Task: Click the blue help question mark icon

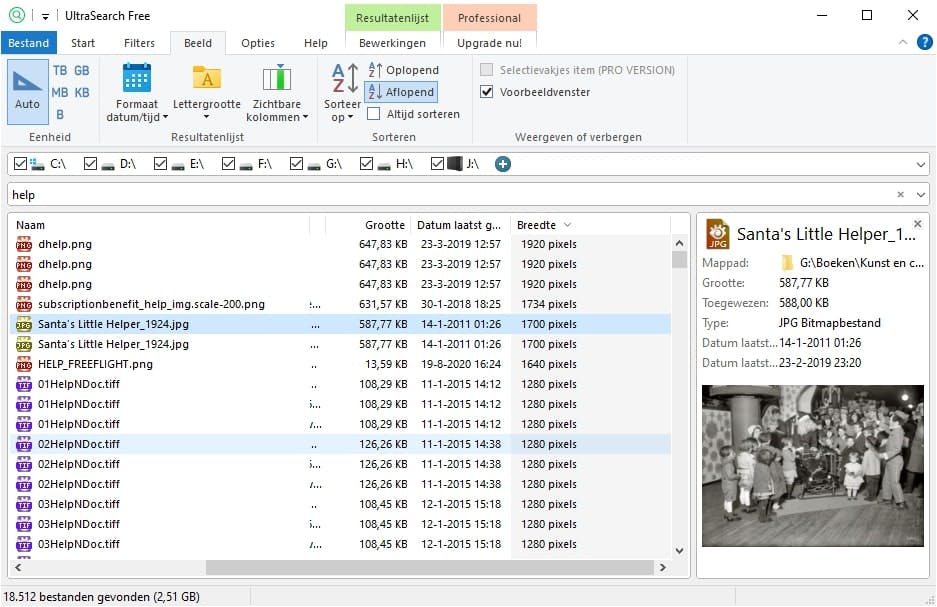Action: [x=924, y=42]
